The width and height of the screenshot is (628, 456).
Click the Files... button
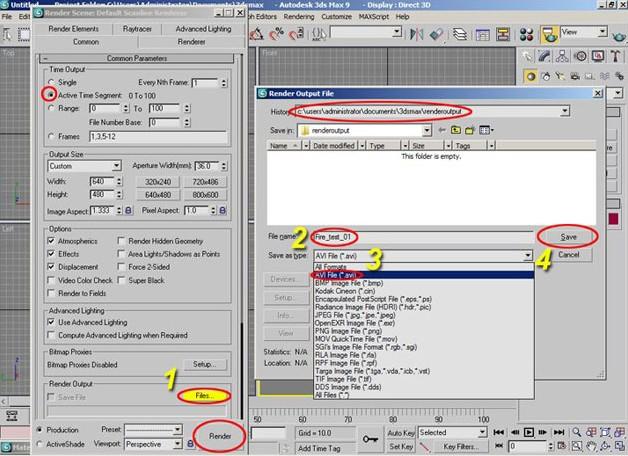click(x=204, y=396)
